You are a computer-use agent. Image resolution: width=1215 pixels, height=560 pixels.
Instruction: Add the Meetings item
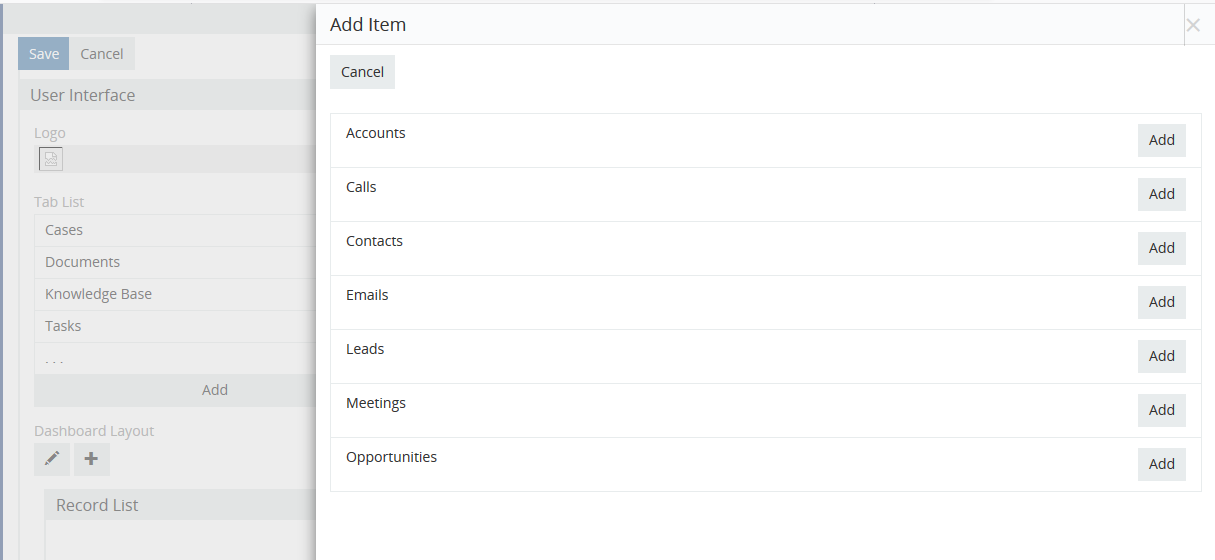click(1161, 410)
